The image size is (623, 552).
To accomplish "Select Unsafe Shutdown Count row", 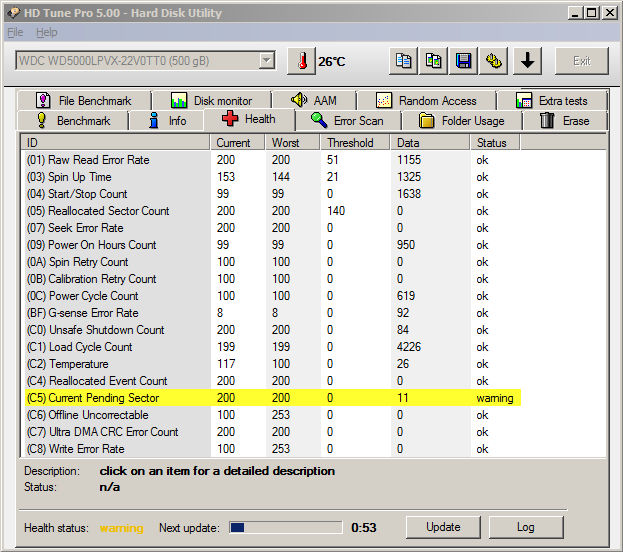I will (273, 330).
